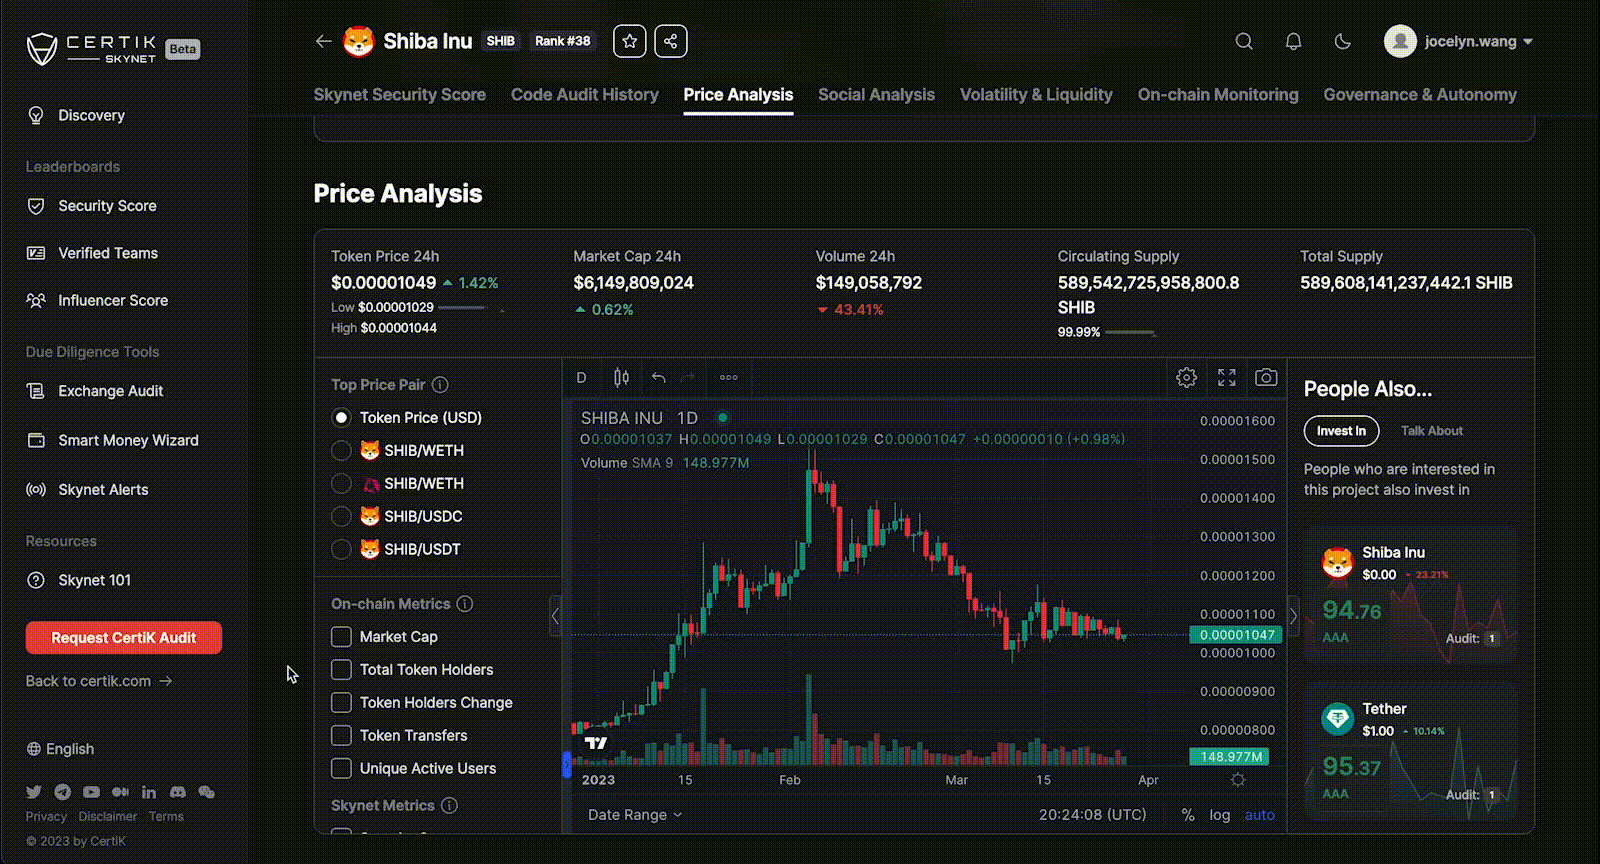
Task: Switch to the Social Analysis tab
Action: pos(876,94)
